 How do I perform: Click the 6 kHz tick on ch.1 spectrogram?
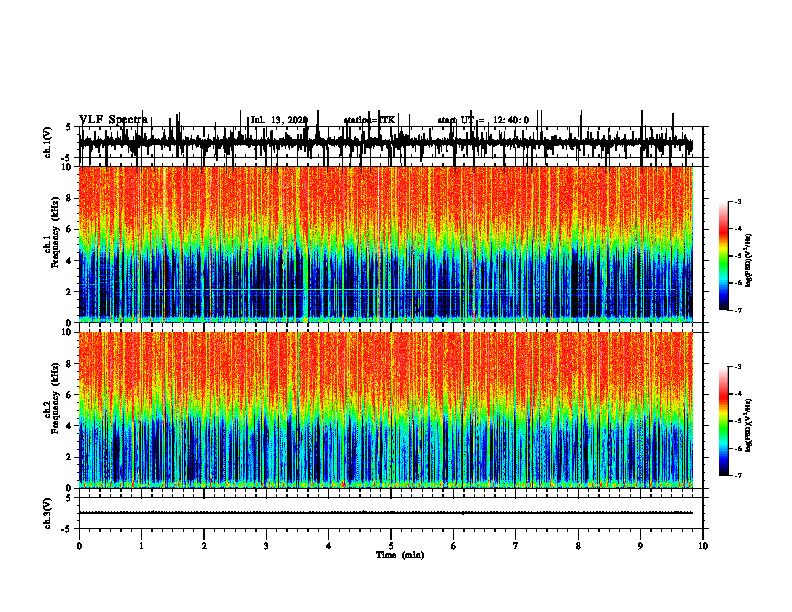point(70,230)
